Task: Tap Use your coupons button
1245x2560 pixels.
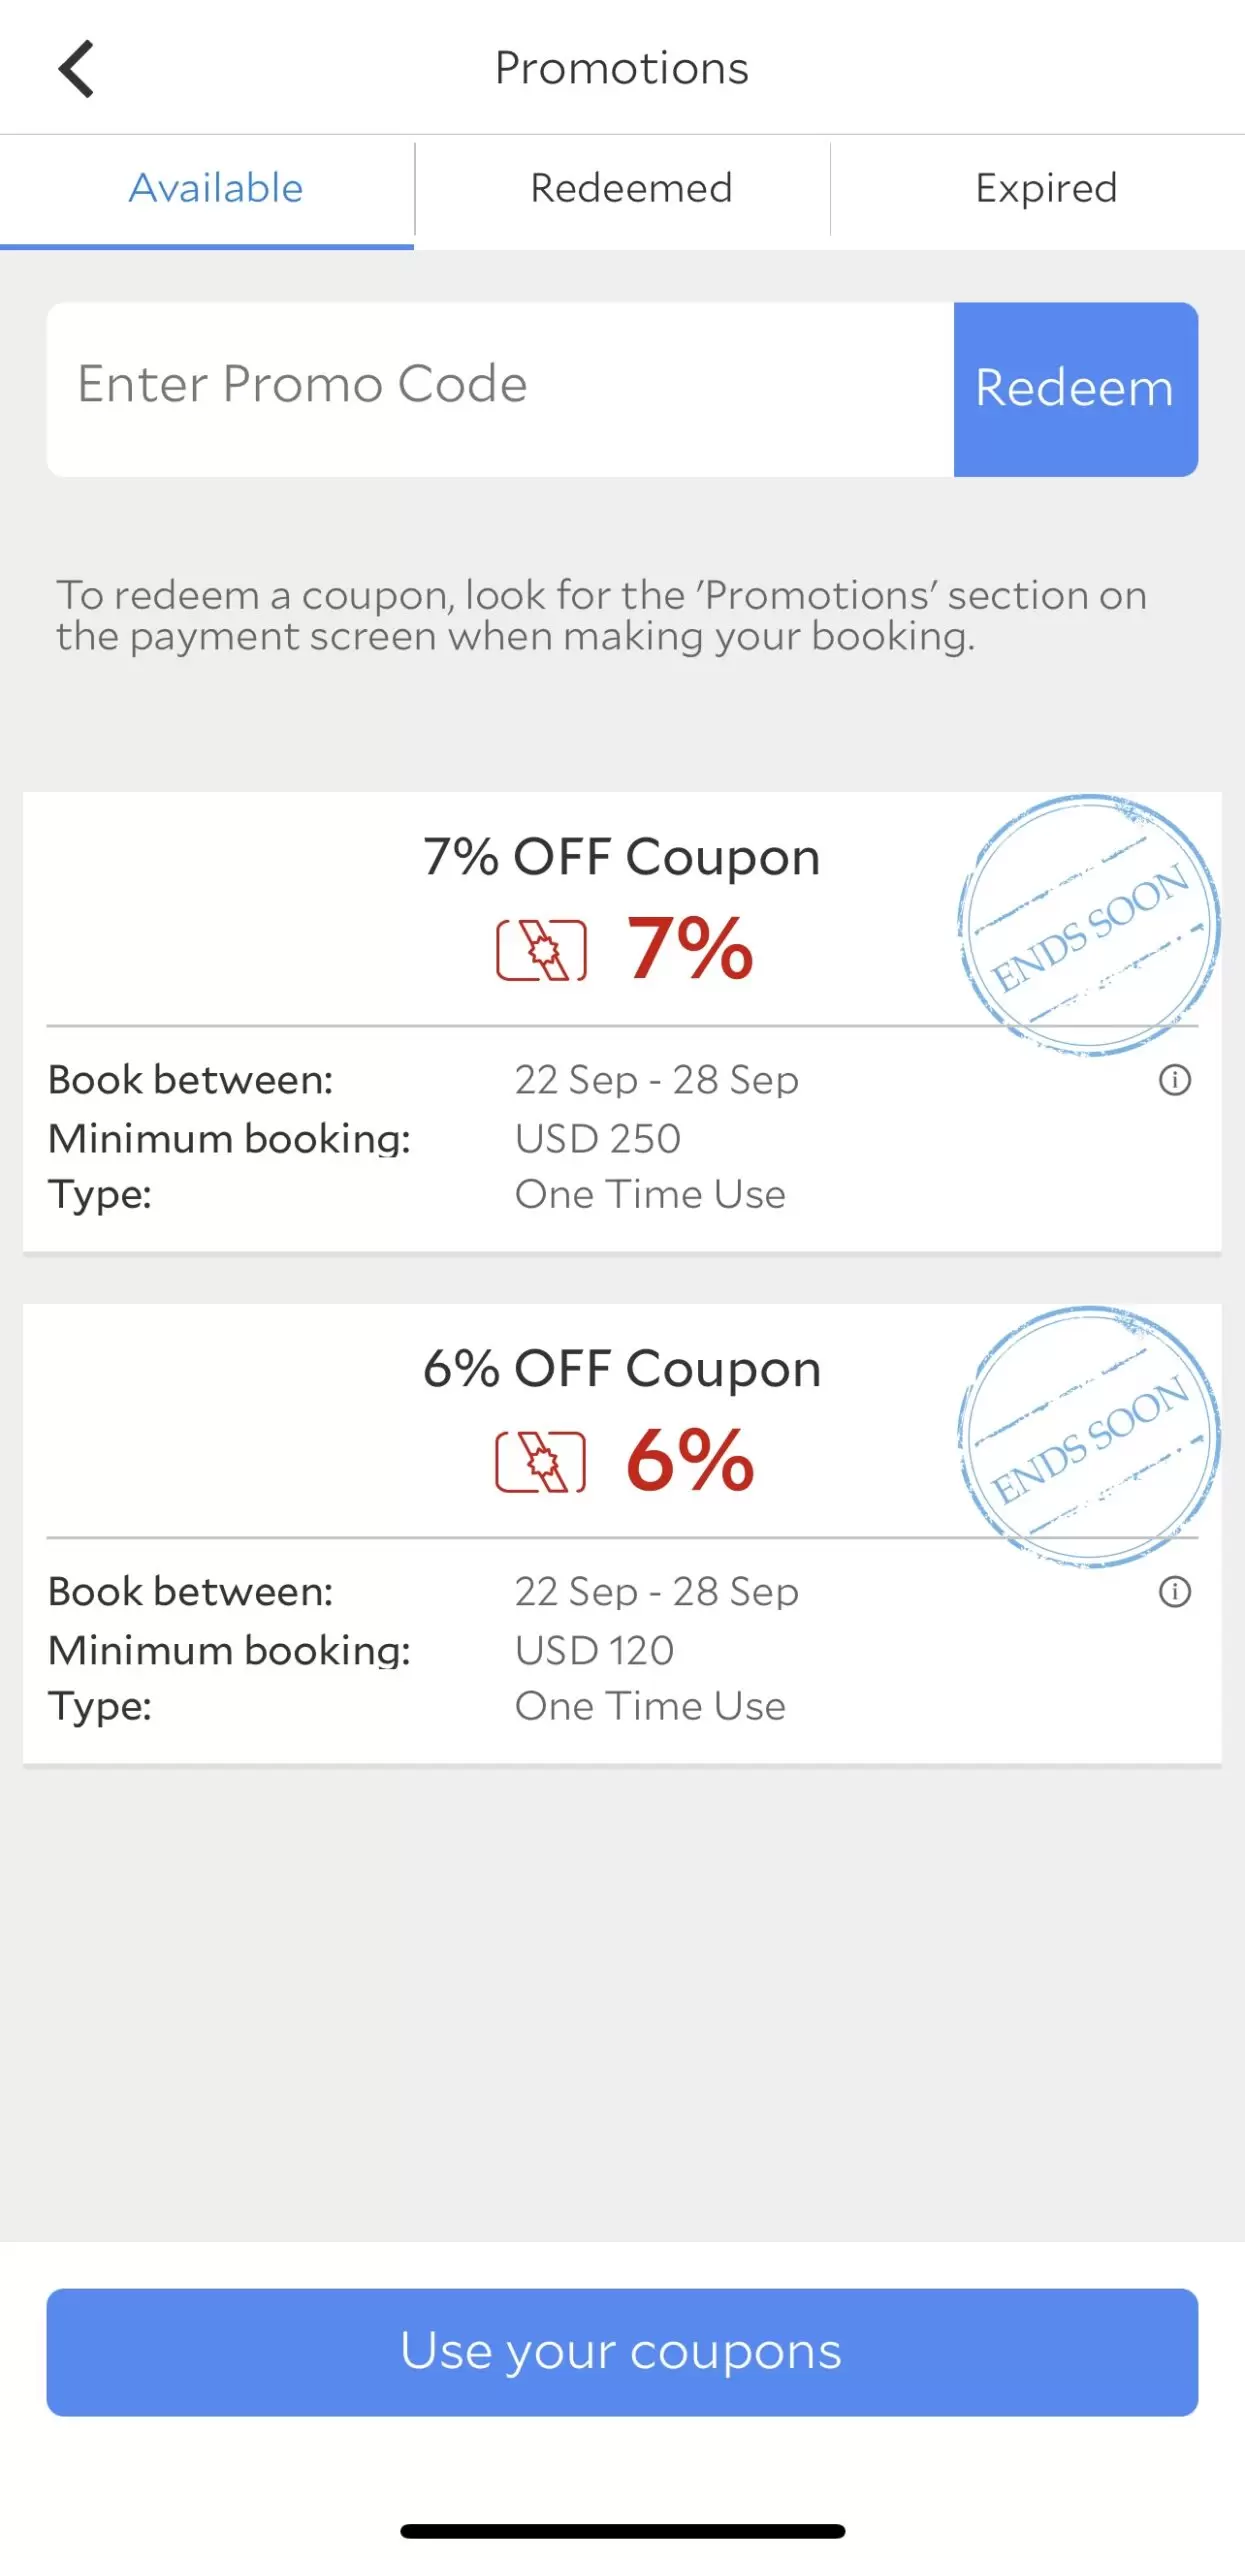Action: click(622, 2351)
